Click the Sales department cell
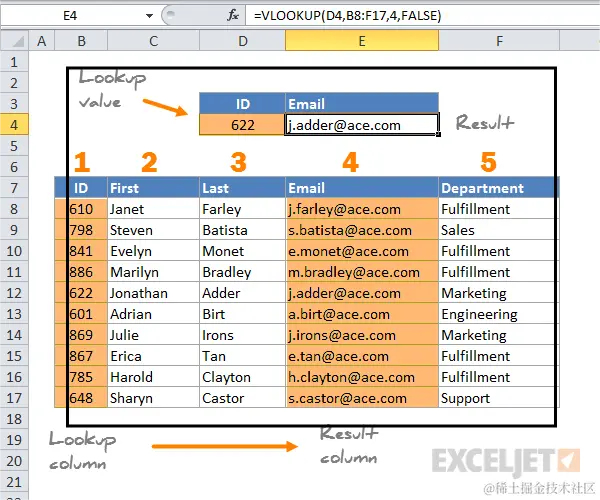 pyautogui.click(x=499, y=230)
